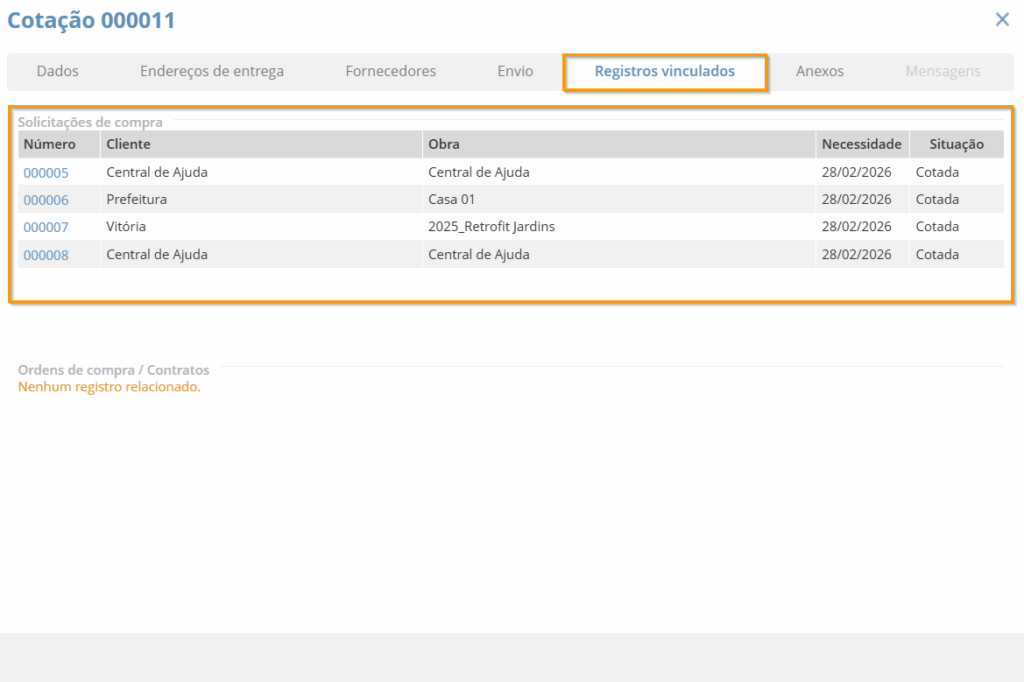This screenshot has height=682, width=1024.
Task: Open purchase request 000005 link
Action: point(46,173)
